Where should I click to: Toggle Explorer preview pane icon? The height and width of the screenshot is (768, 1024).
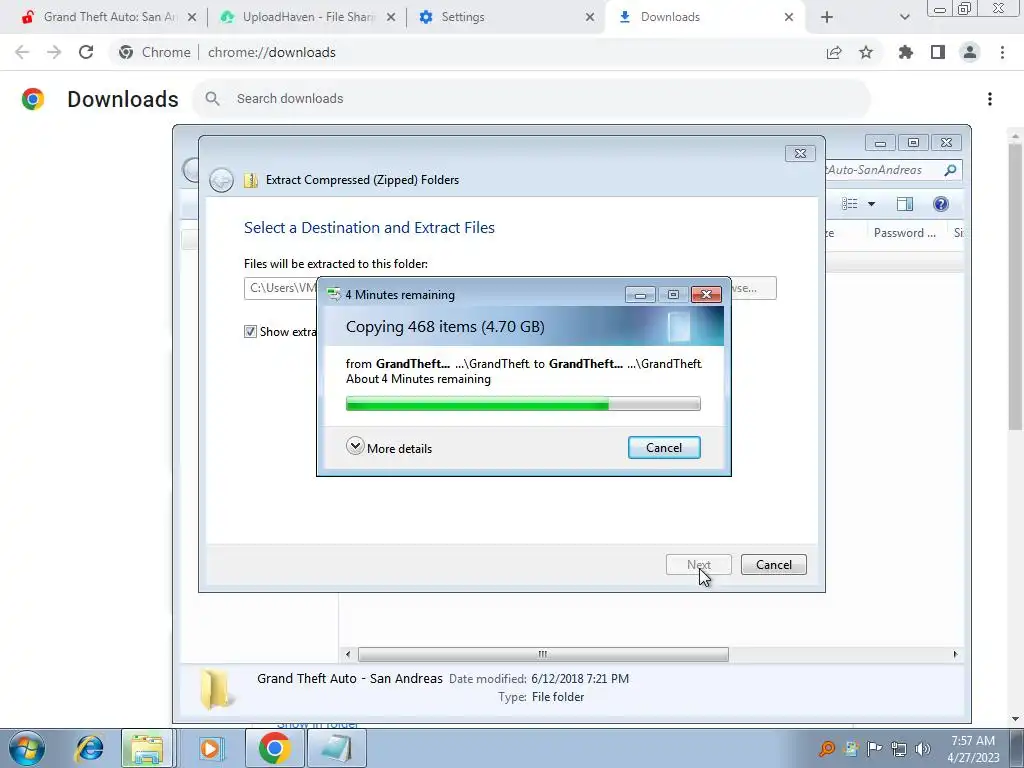pos(904,204)
